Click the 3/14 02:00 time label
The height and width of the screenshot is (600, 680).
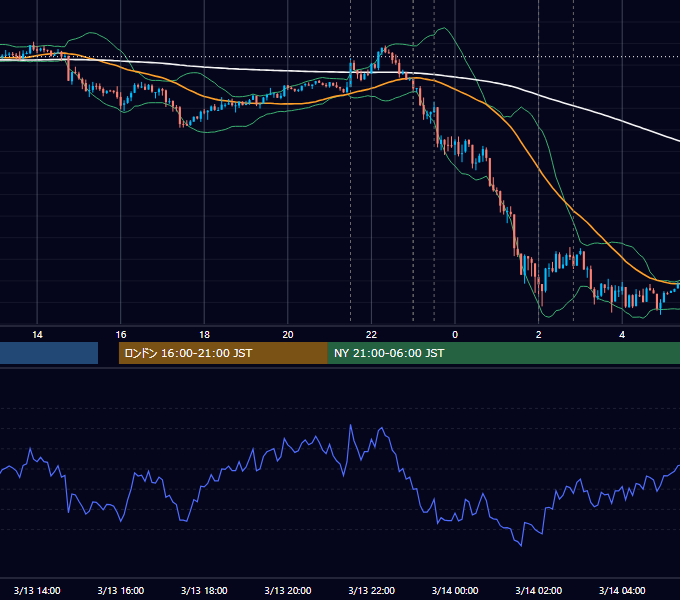539,590
